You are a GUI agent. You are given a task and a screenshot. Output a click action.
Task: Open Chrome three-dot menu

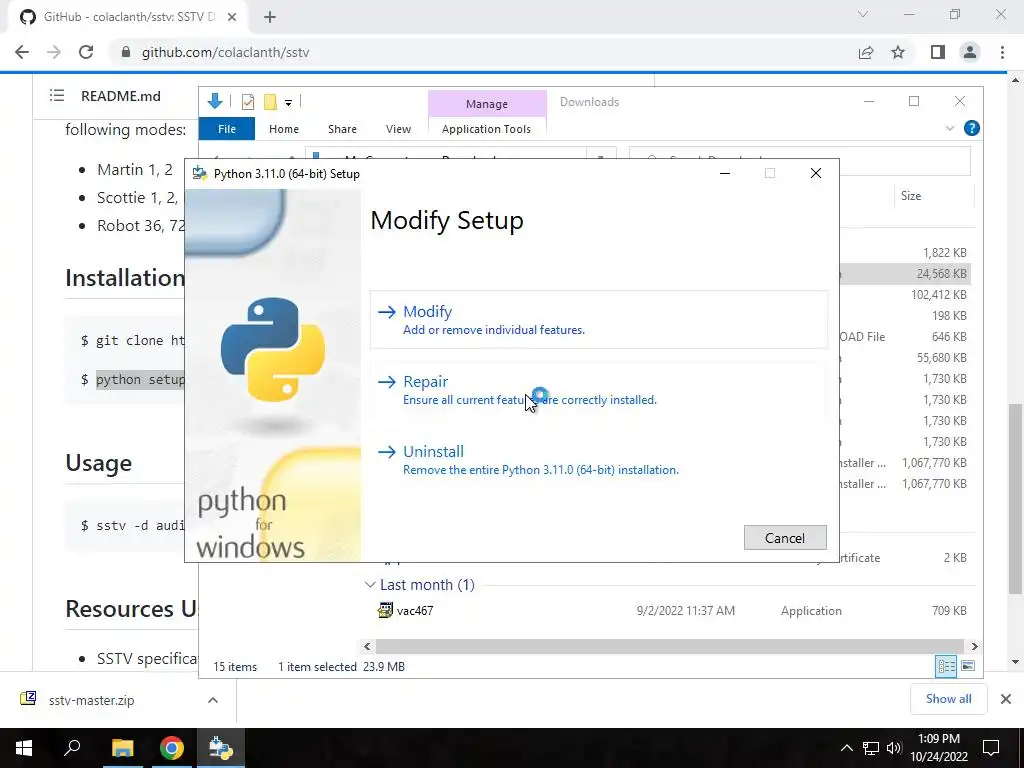click(1002, 52)
